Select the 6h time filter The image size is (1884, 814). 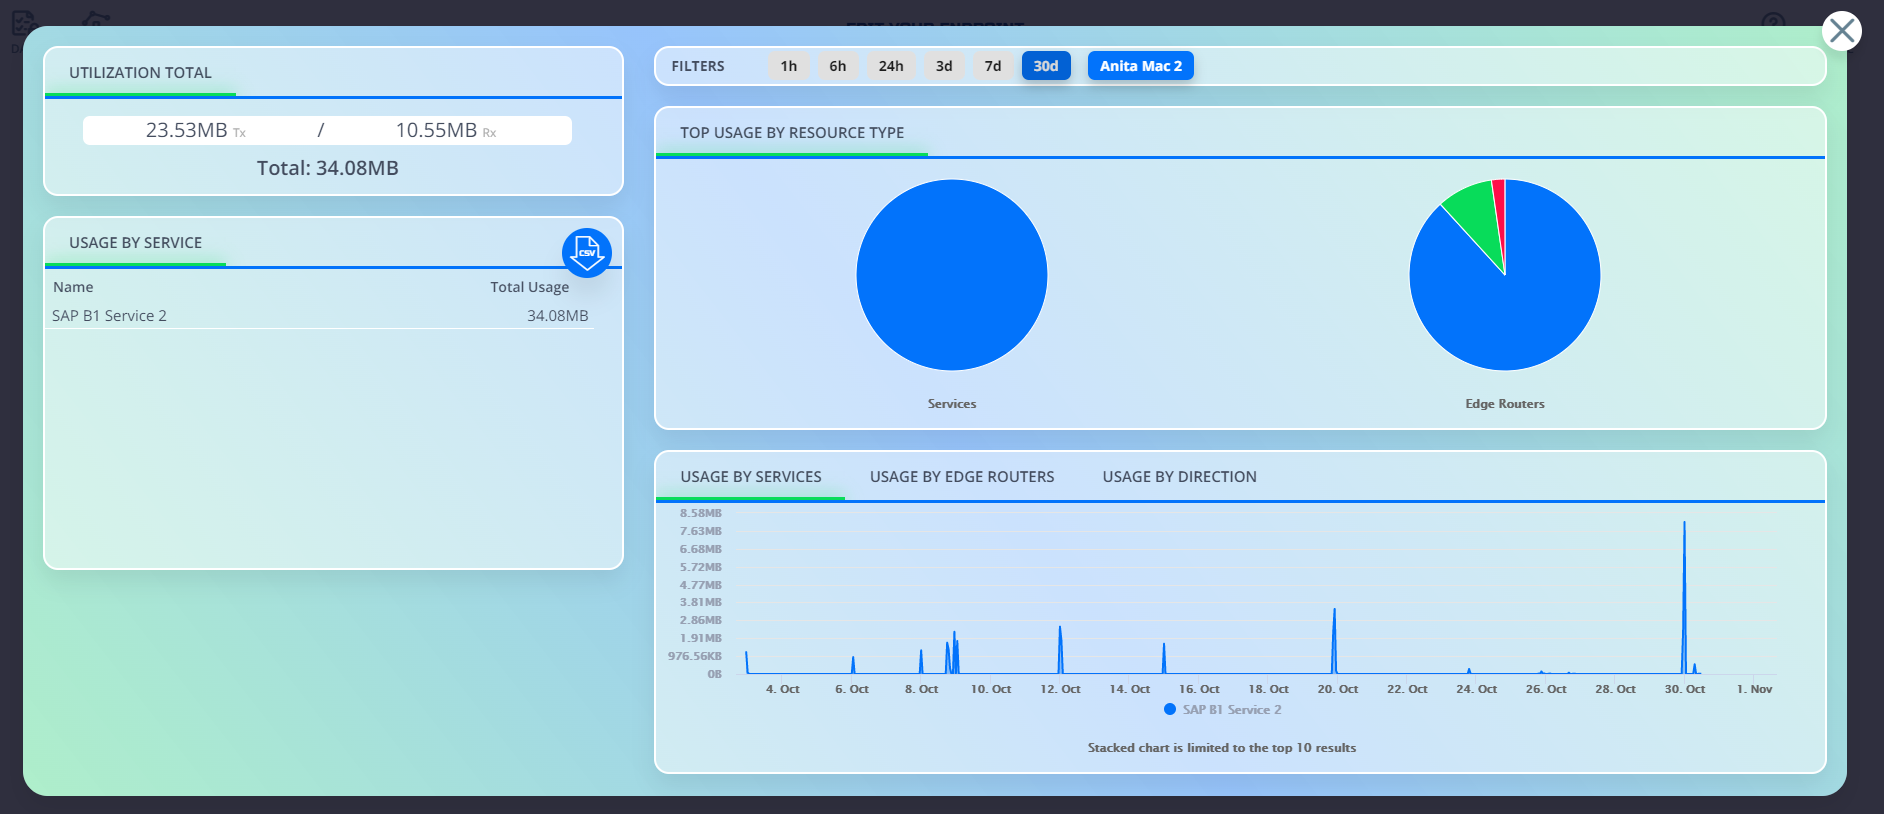click(x=838, y=66)
